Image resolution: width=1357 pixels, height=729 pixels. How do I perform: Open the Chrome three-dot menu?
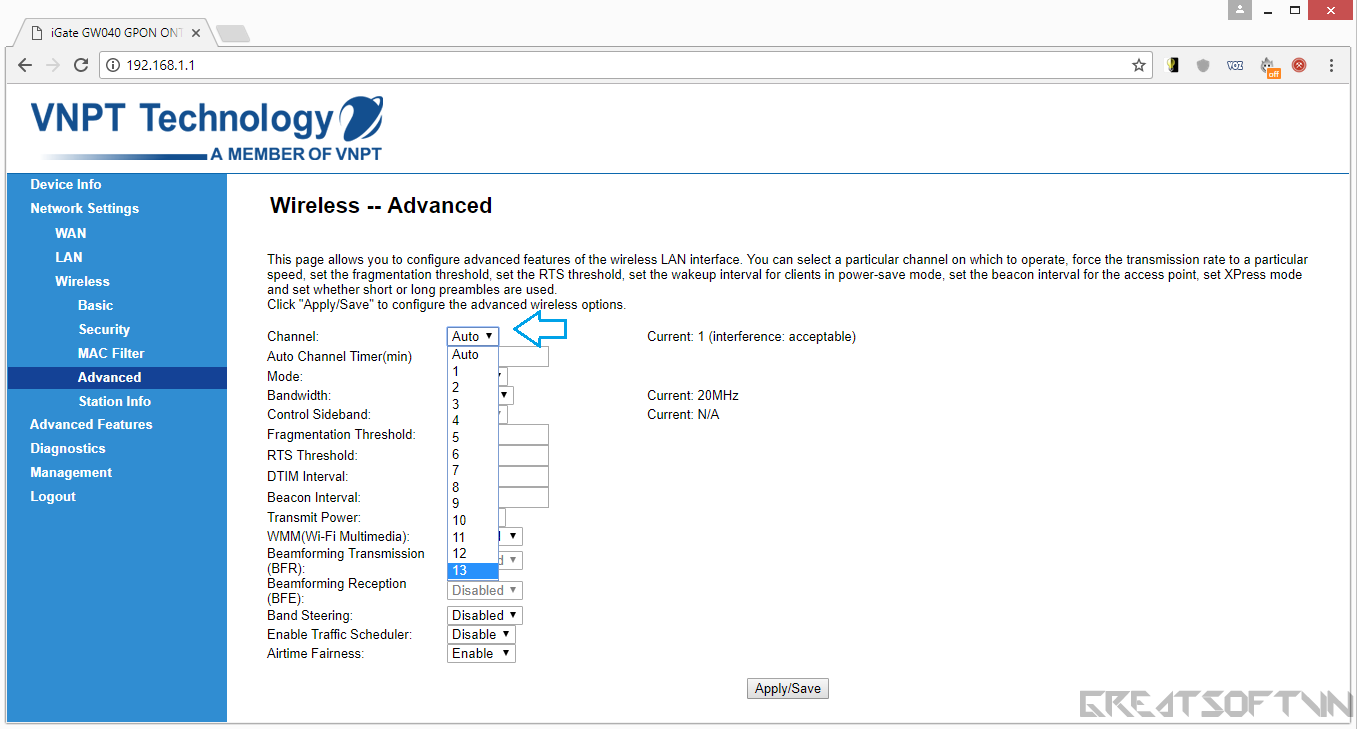tap(1332, 65)
